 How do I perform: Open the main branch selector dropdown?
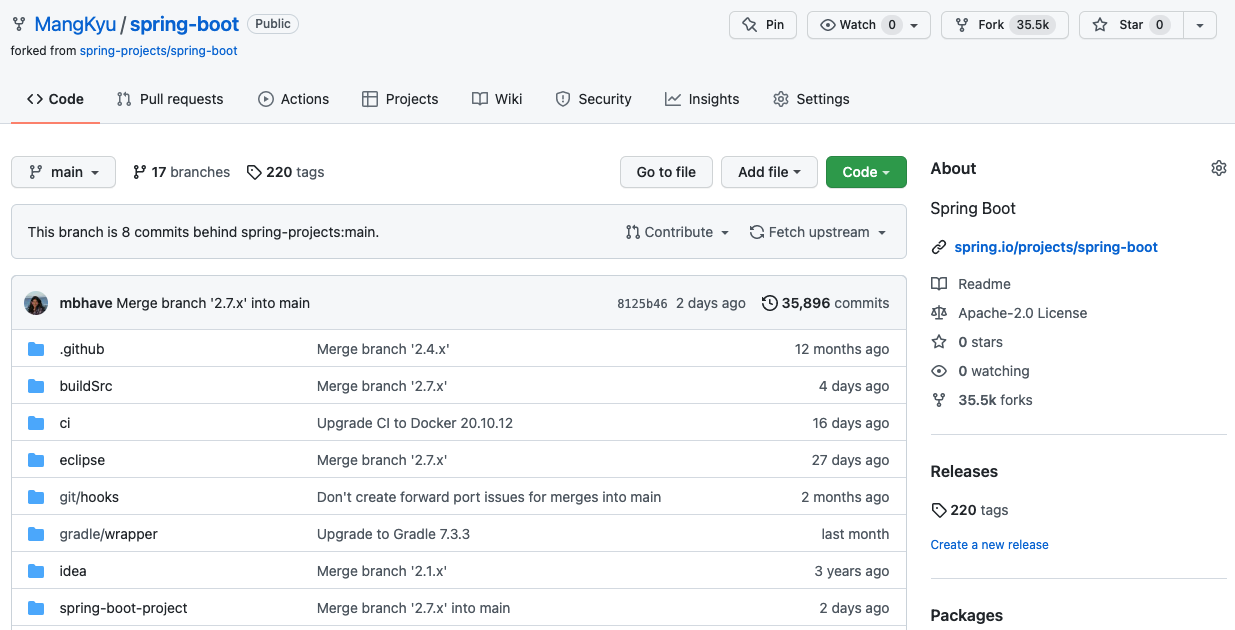pyautogui.click(x=63, y=172)
